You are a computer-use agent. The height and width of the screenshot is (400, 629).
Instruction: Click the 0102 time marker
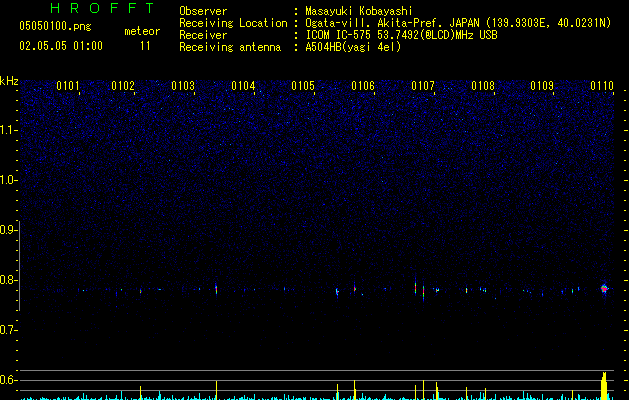[x=123, y=86]
